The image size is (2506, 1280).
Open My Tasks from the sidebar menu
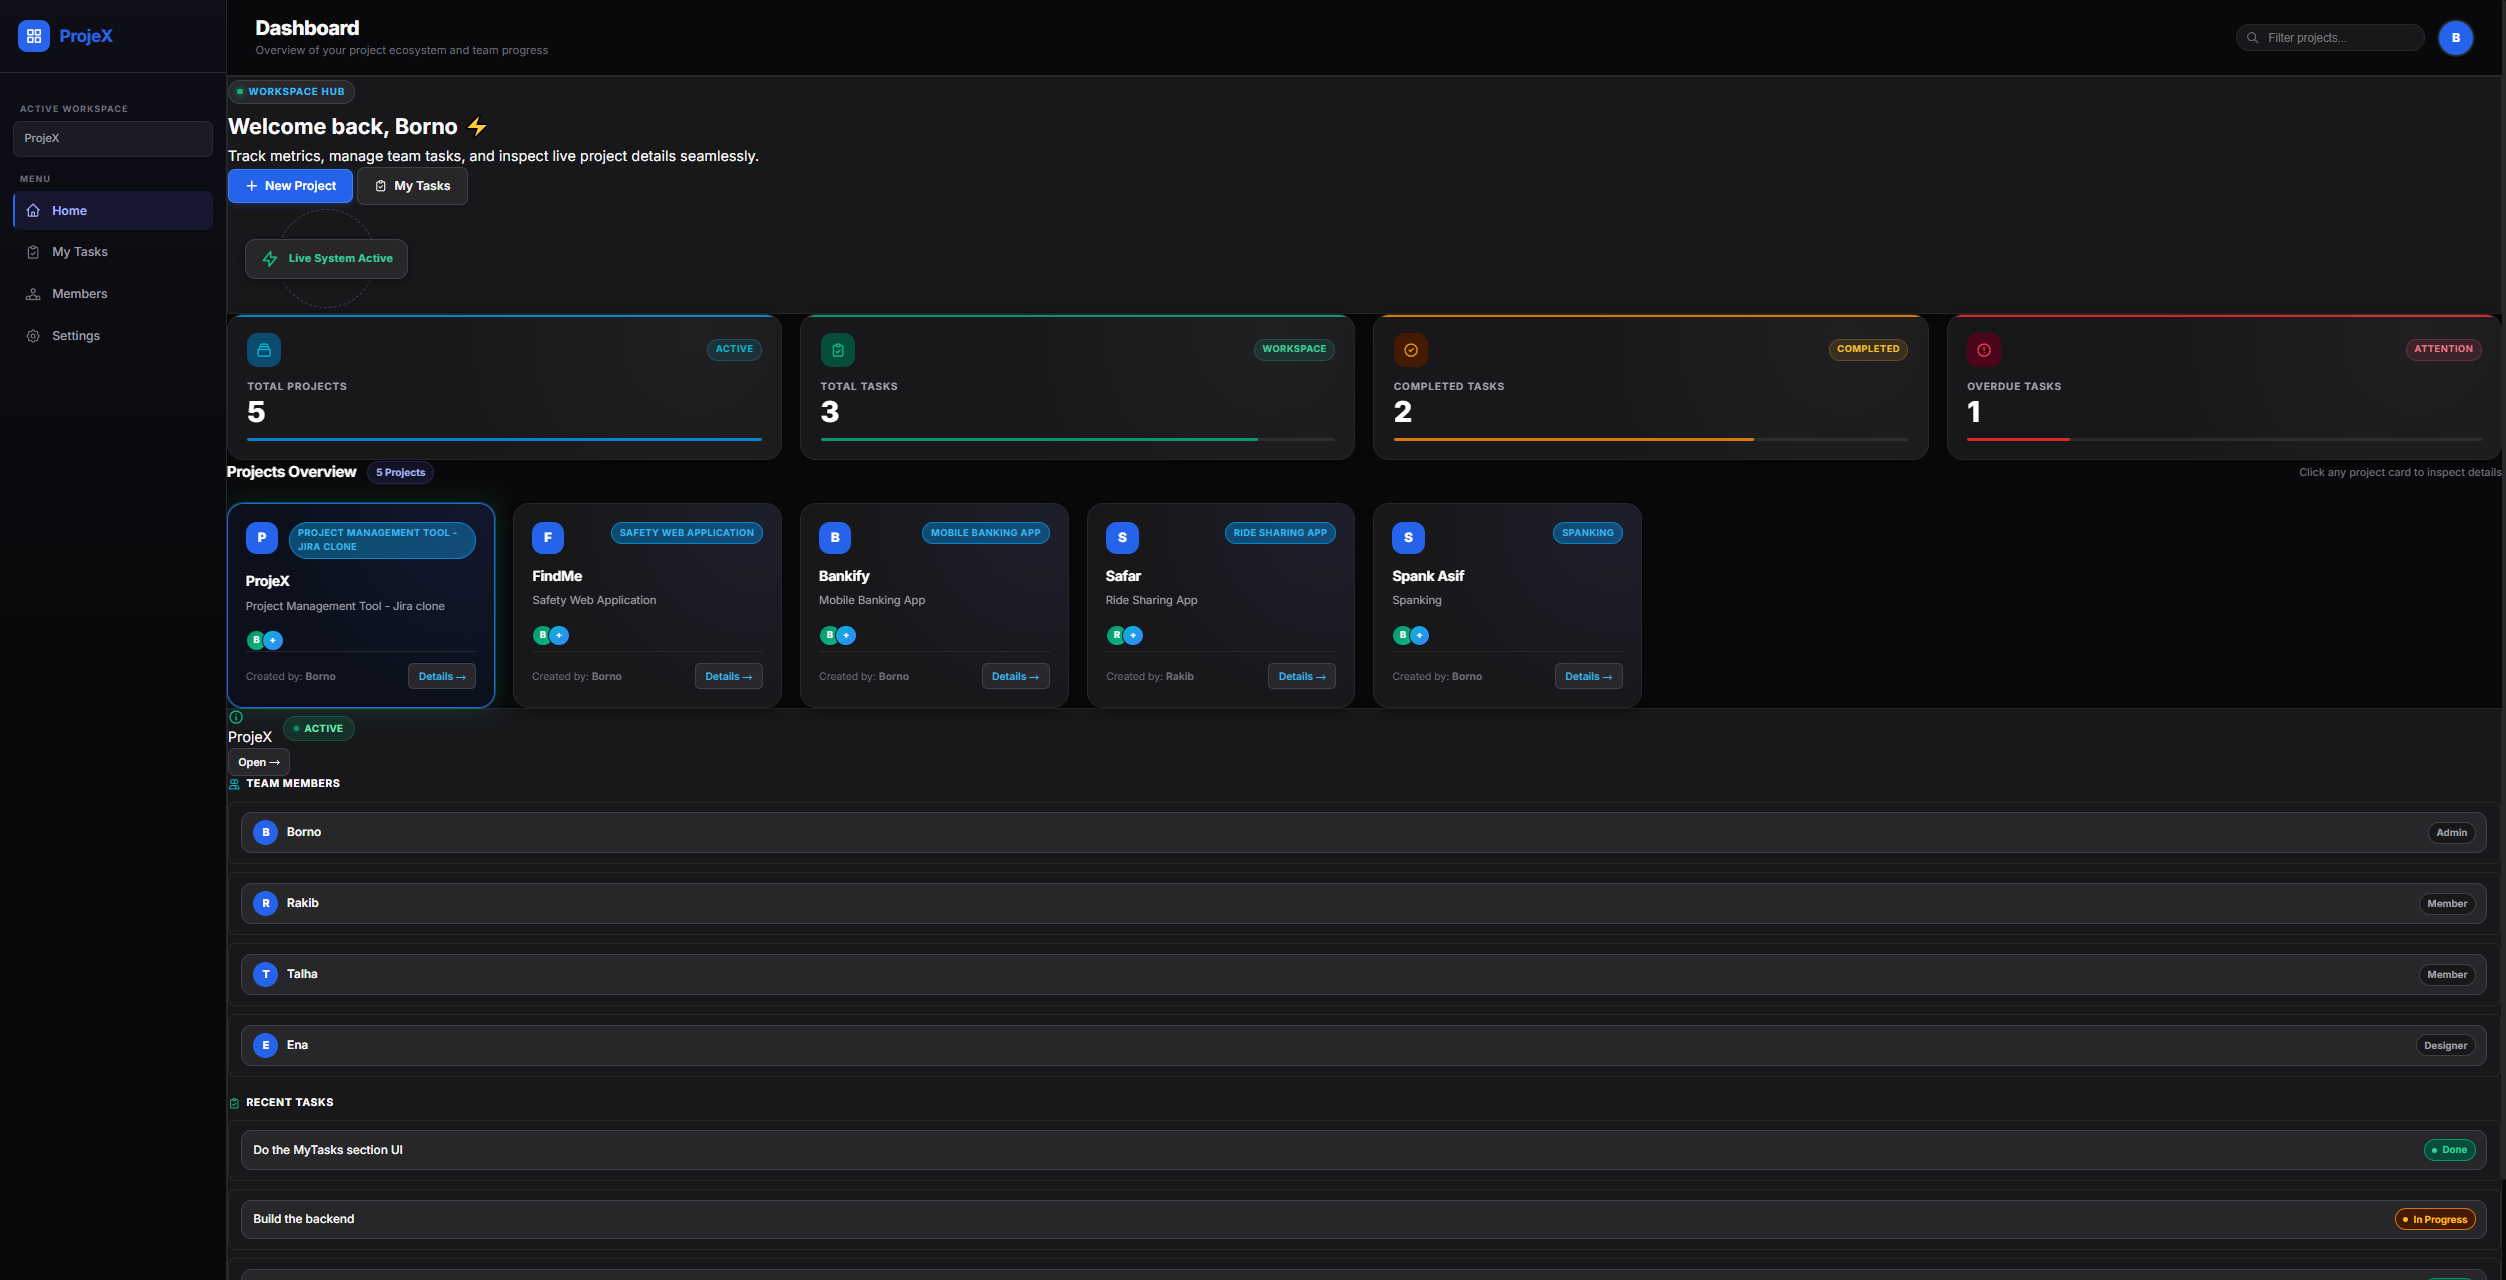(x=113, y=252)
